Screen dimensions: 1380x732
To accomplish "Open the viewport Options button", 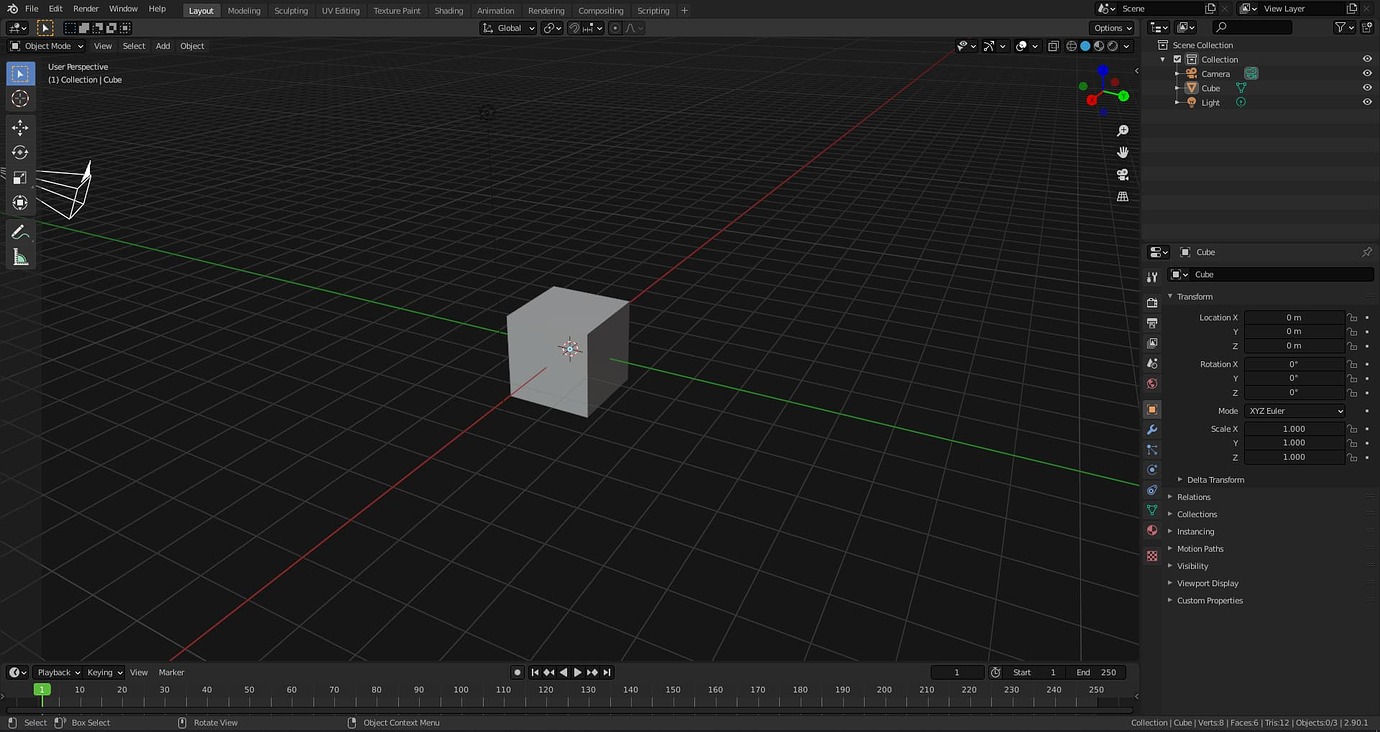I will (1110, 28).
